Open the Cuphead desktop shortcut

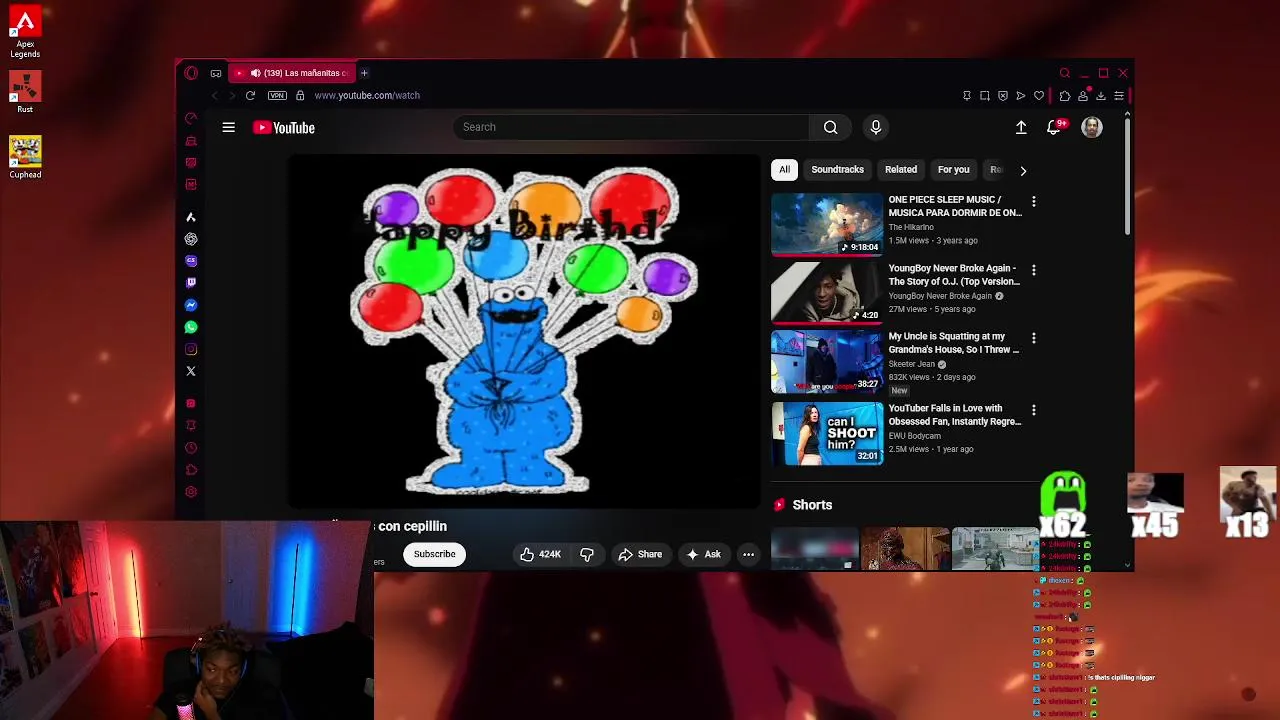tap(25, 157)
